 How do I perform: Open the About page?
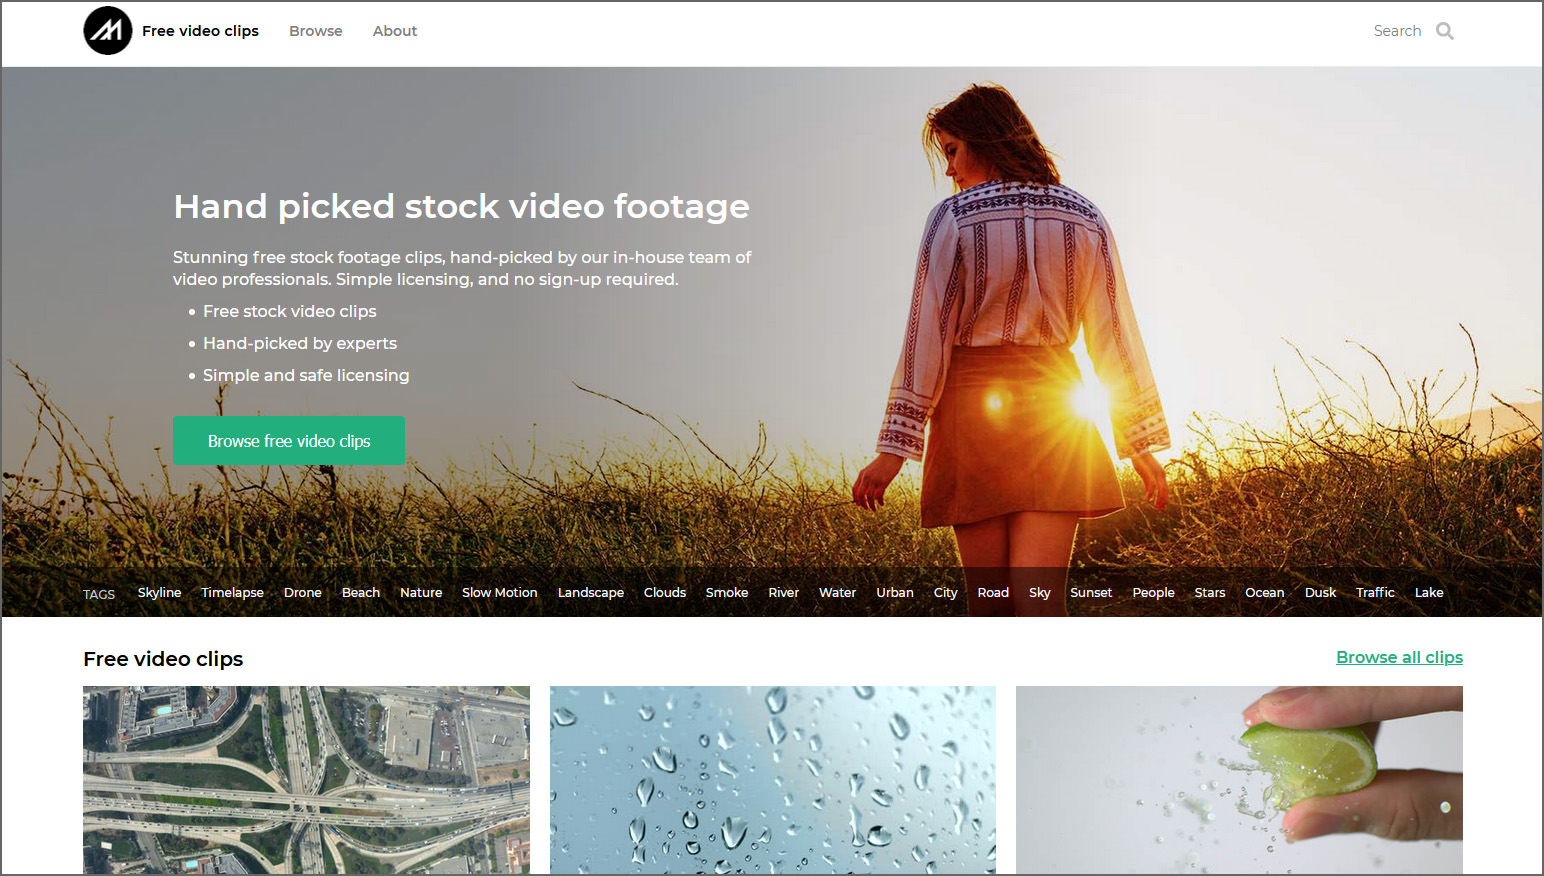[395, 31]
